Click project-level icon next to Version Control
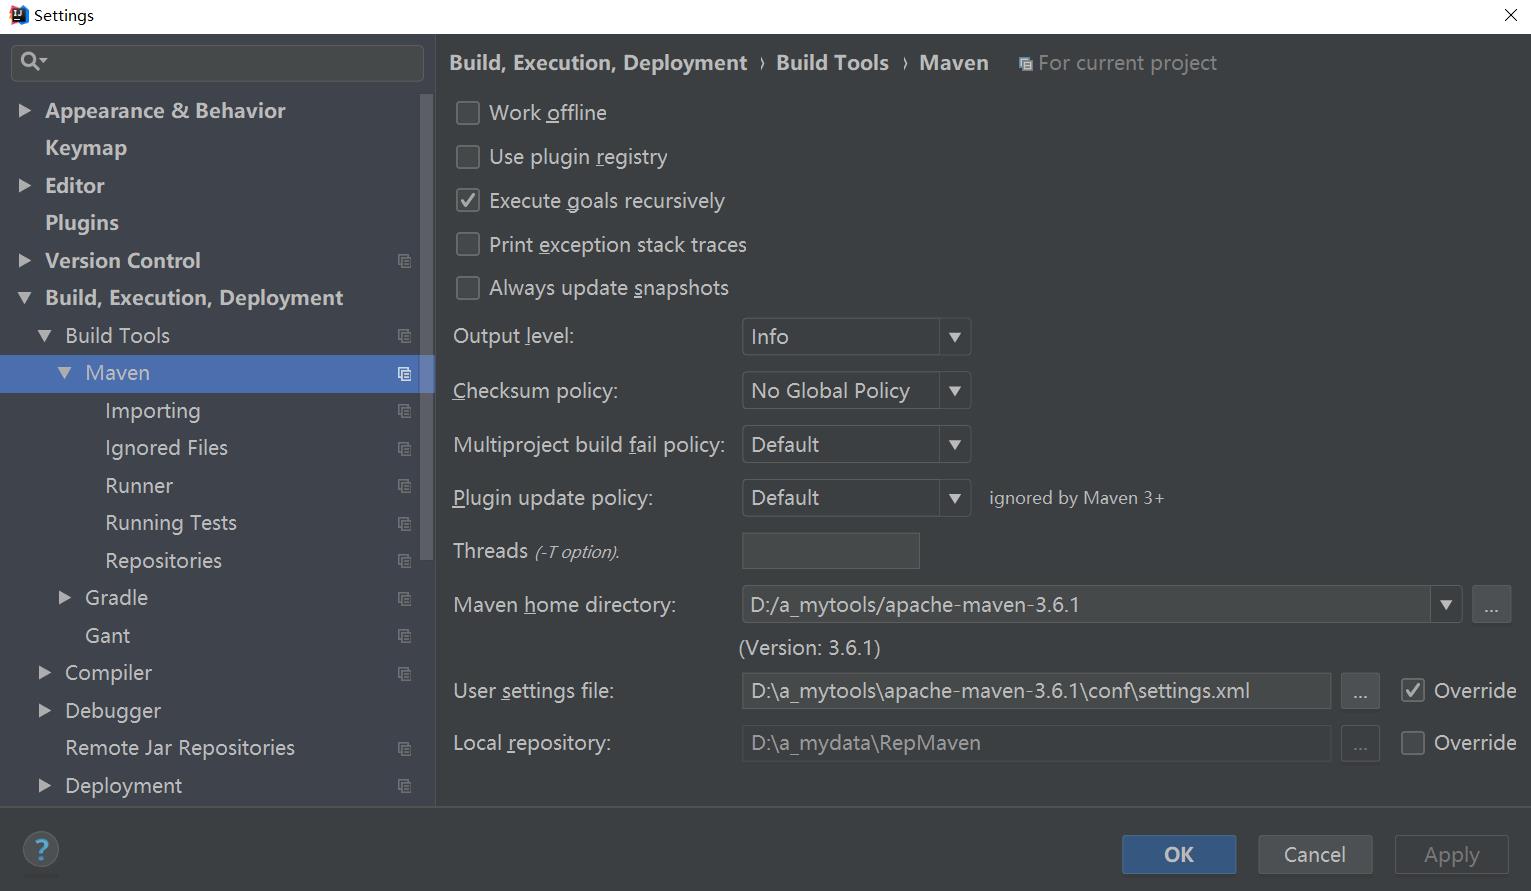 [x=404, y=261]
